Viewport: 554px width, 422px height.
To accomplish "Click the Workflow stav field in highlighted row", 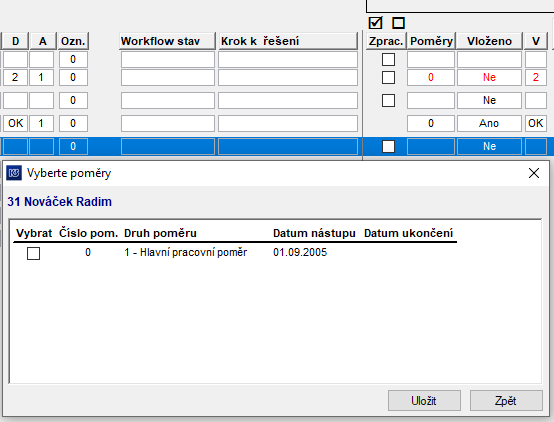I will click(x=168, y=146).
